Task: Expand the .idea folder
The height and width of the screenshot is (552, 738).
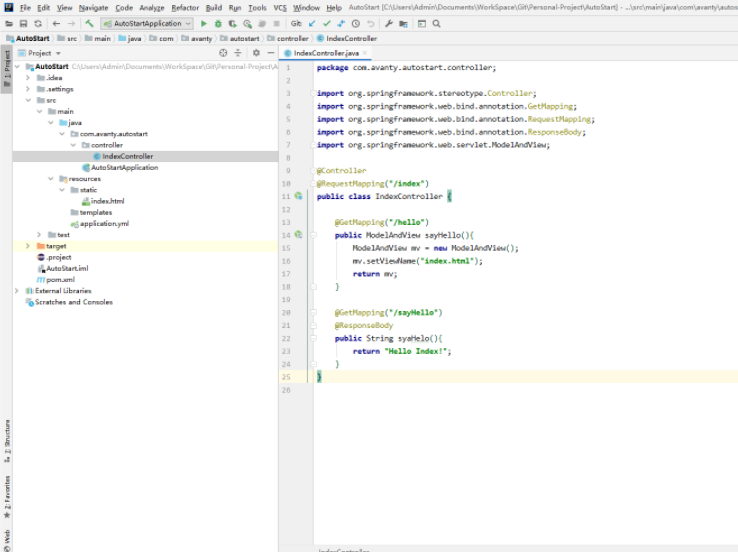Action: tap(28, 78)
